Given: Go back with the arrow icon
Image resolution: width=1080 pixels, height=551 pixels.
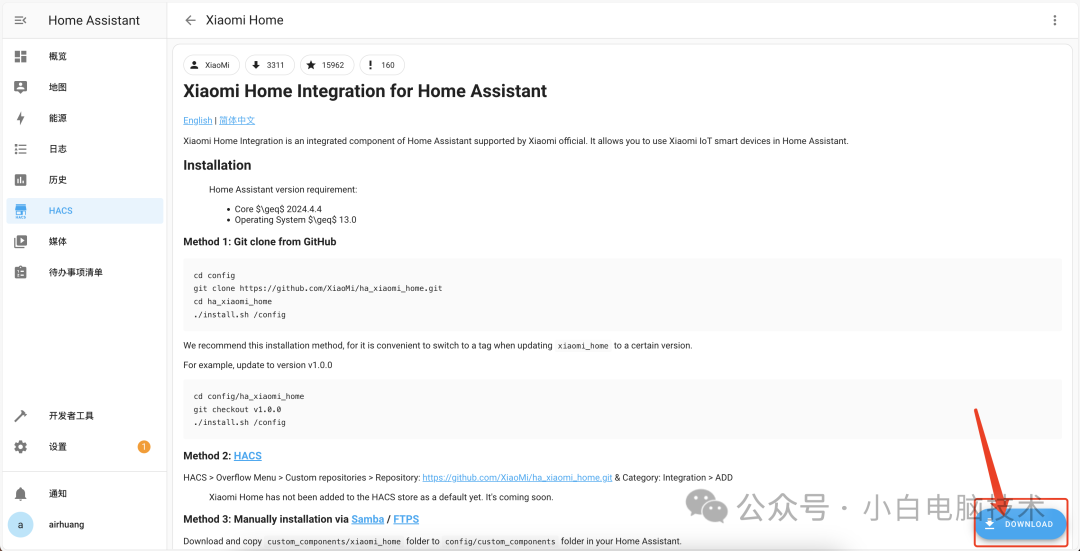Looking at the screenshot, I should (x=190, y=21).
